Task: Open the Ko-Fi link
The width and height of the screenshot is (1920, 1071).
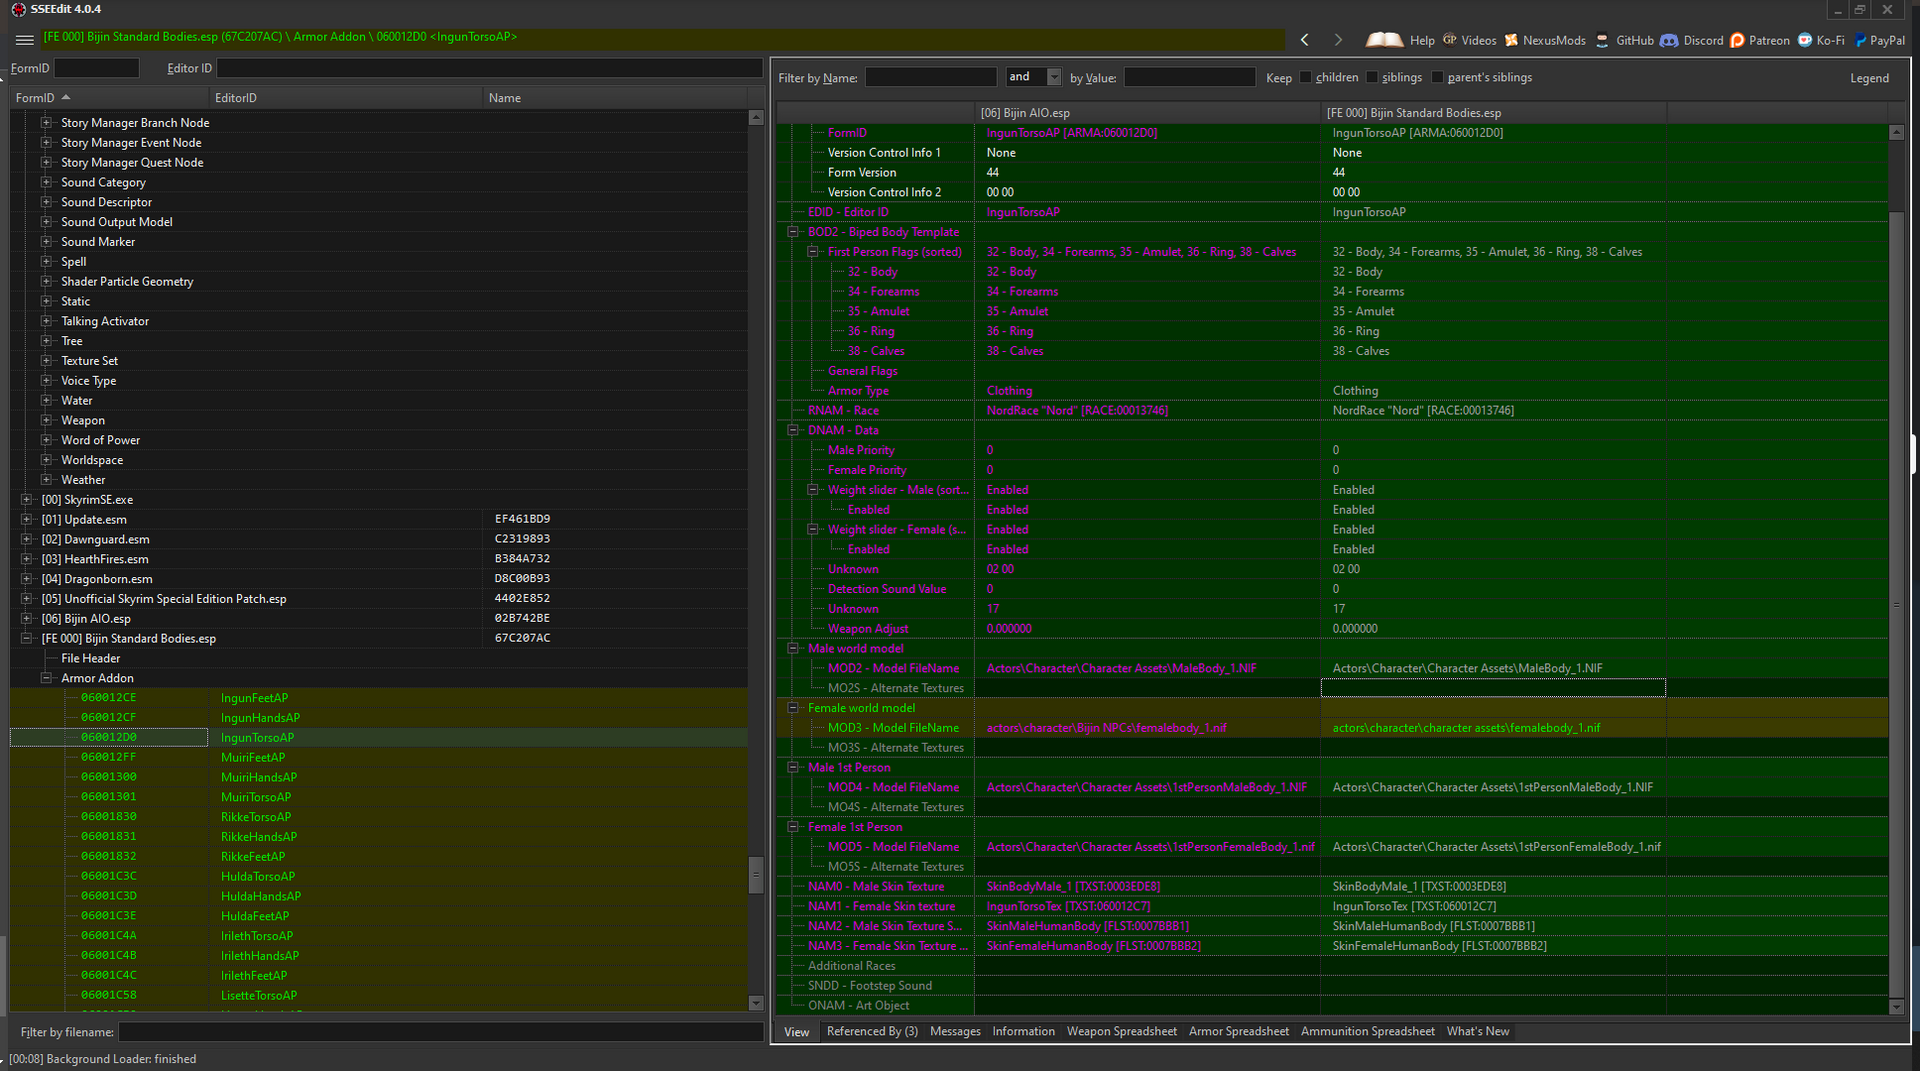Action: pyautogui.click(x=1821, y=40)
